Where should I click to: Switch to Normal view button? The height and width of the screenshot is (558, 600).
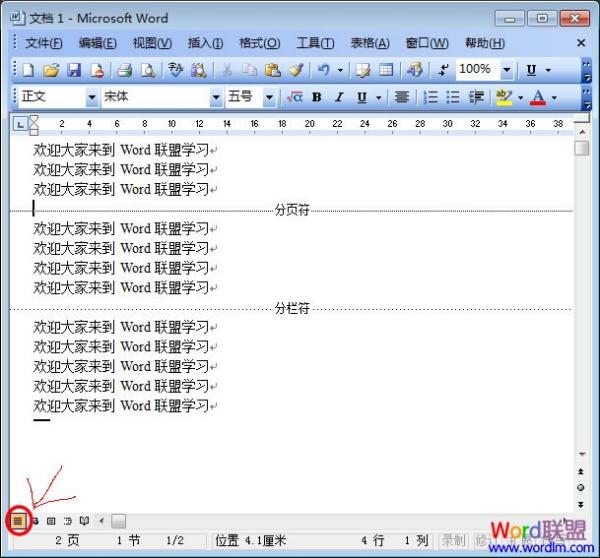click(x=18, y=521)
